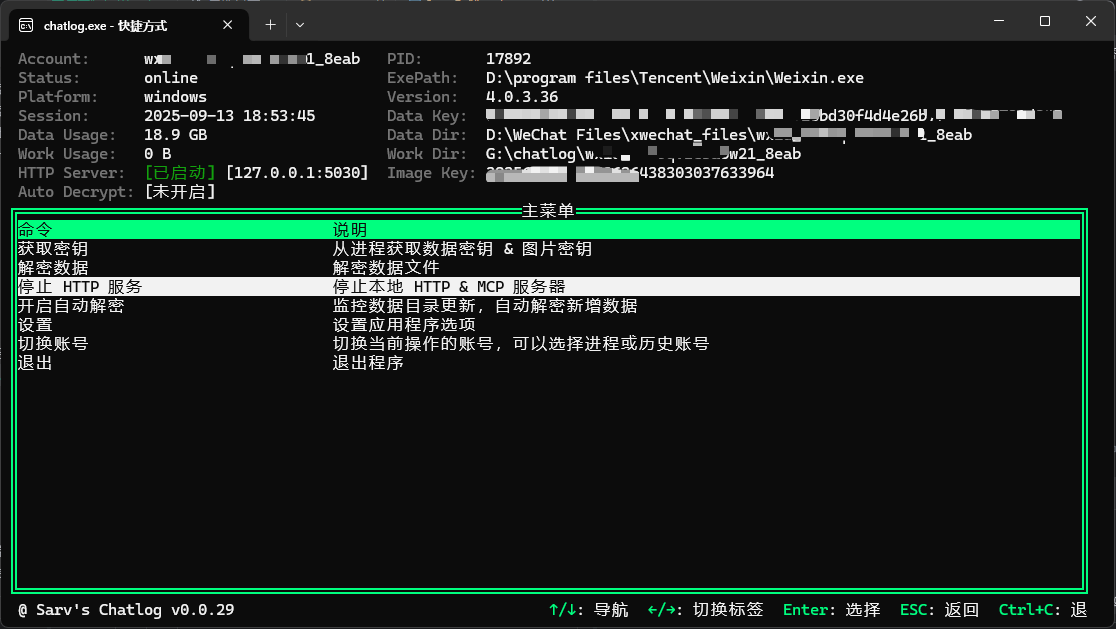Click the [已启动] HTTP Server status
This screenshot has height=629, width=1116.
click(x=180, y=173)
